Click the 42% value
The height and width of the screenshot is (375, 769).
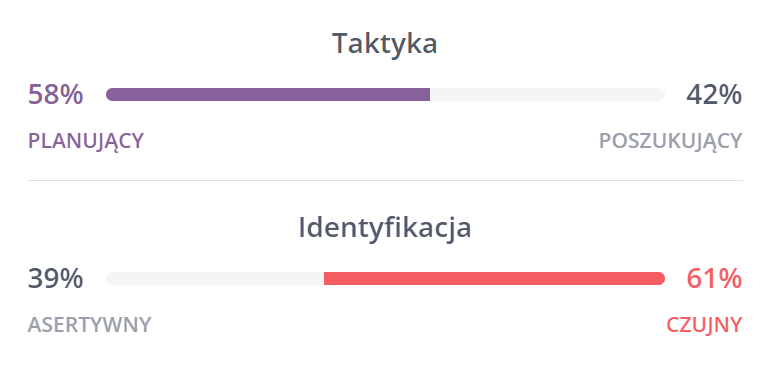click(714, 95)
